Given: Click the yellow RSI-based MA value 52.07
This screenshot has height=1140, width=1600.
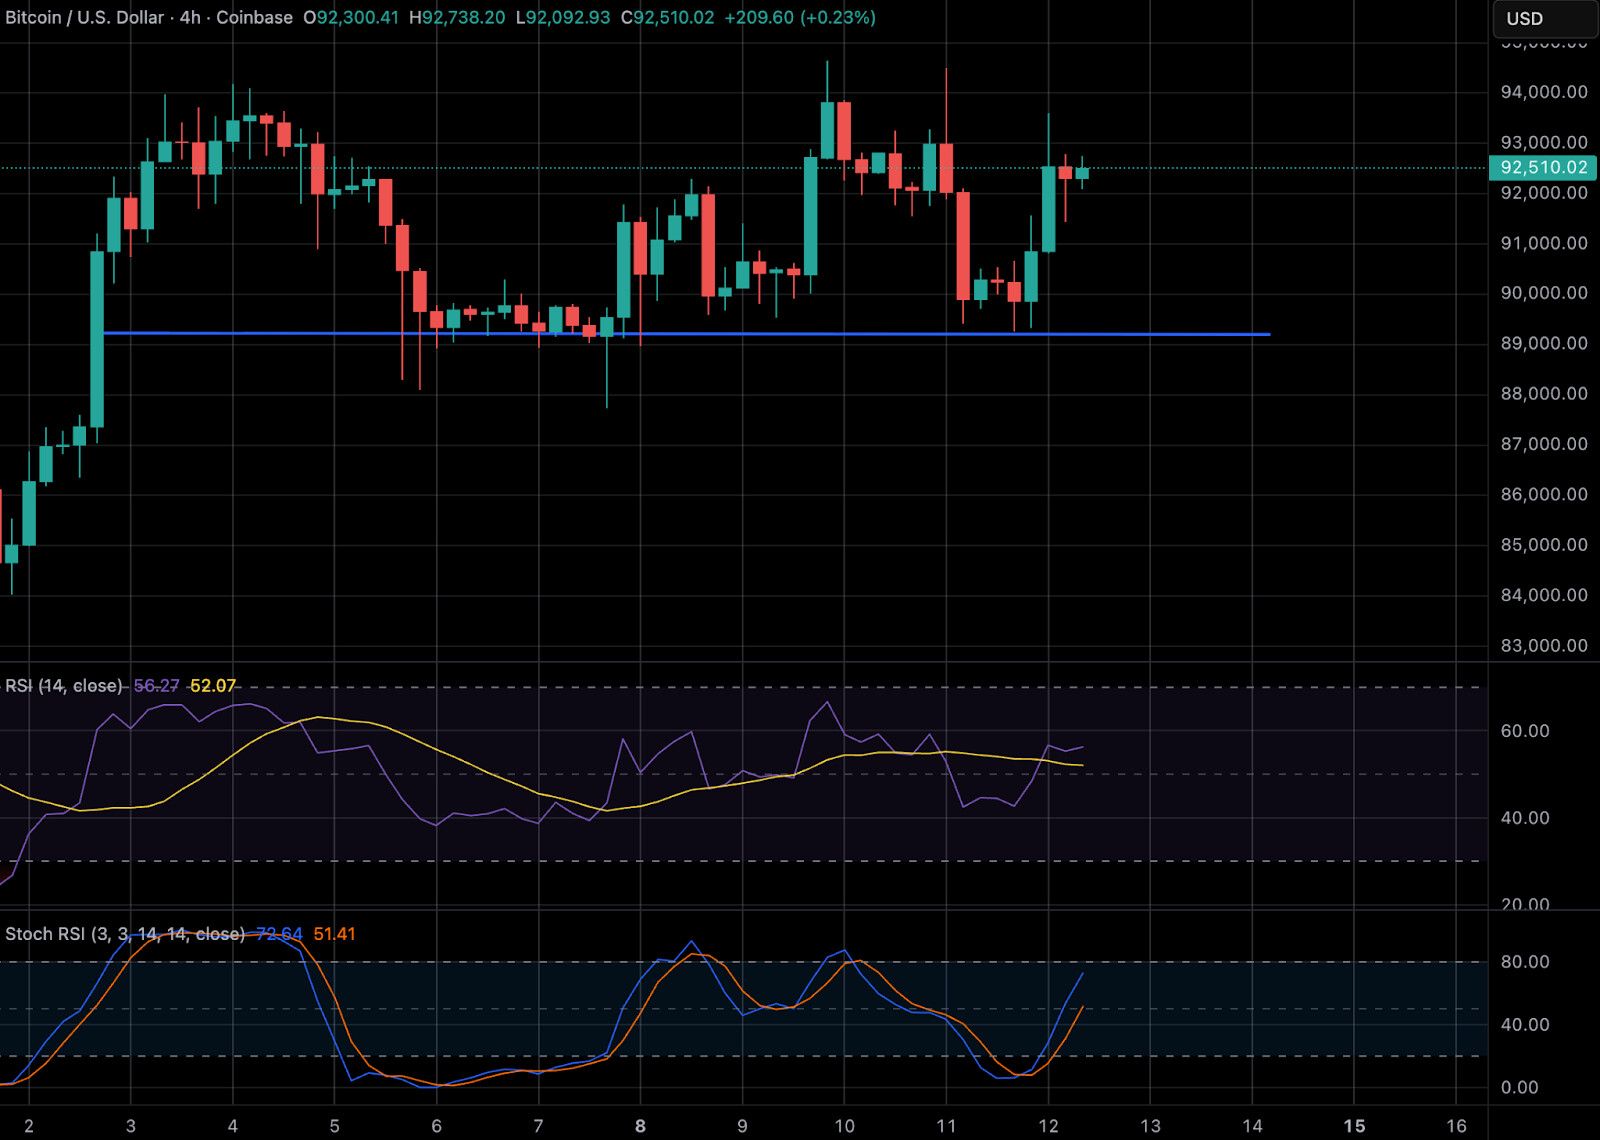Looking at the screenshot, I should [x=215, y=687].
